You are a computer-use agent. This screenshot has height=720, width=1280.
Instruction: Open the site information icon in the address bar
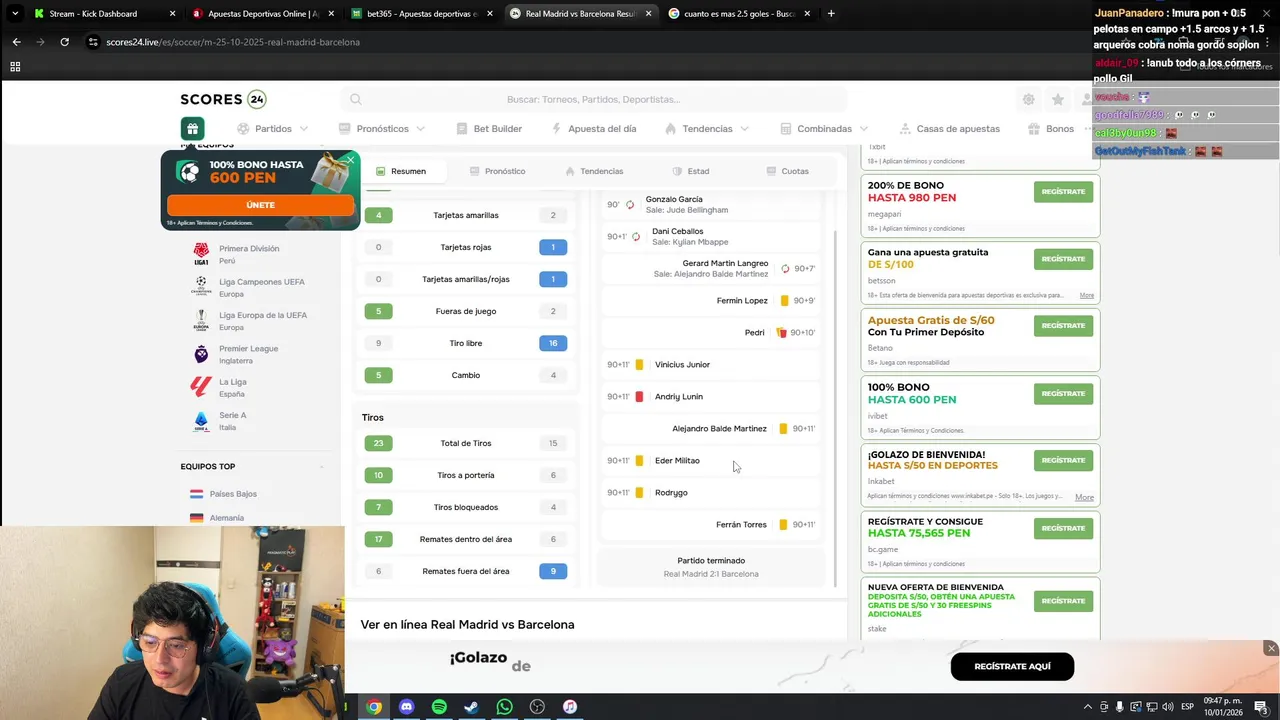tap(93, 42)
